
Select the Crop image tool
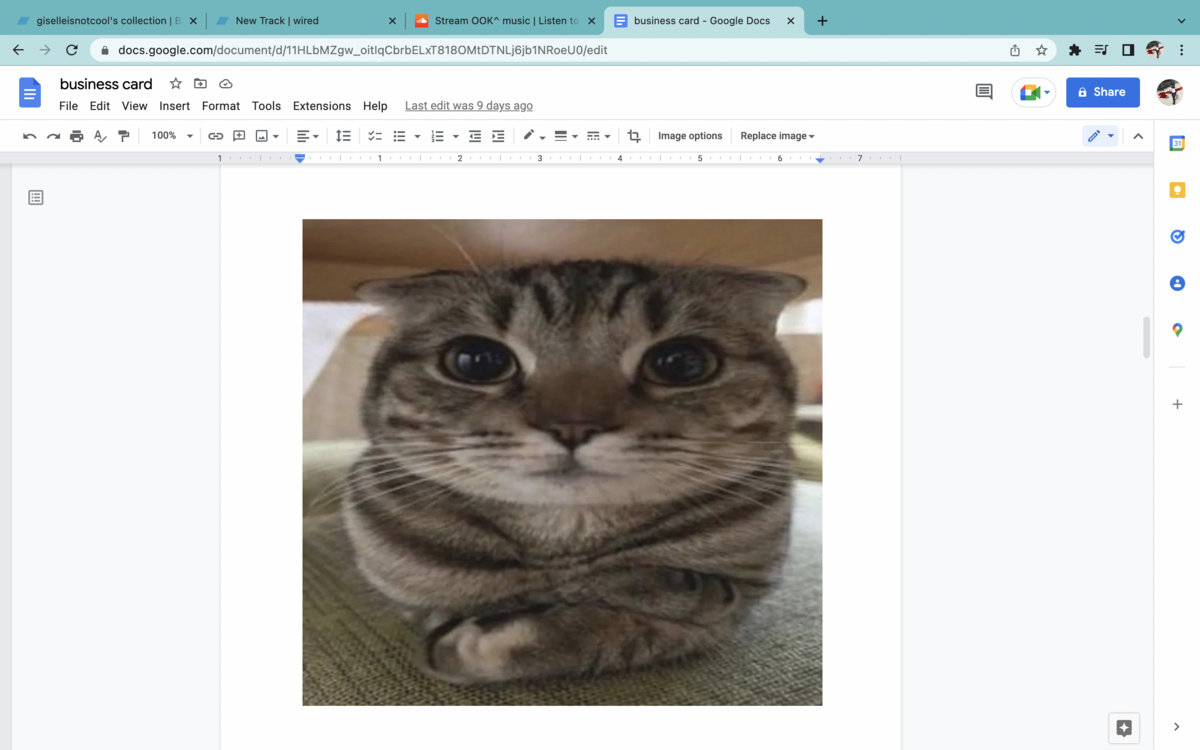pos(634,136)
